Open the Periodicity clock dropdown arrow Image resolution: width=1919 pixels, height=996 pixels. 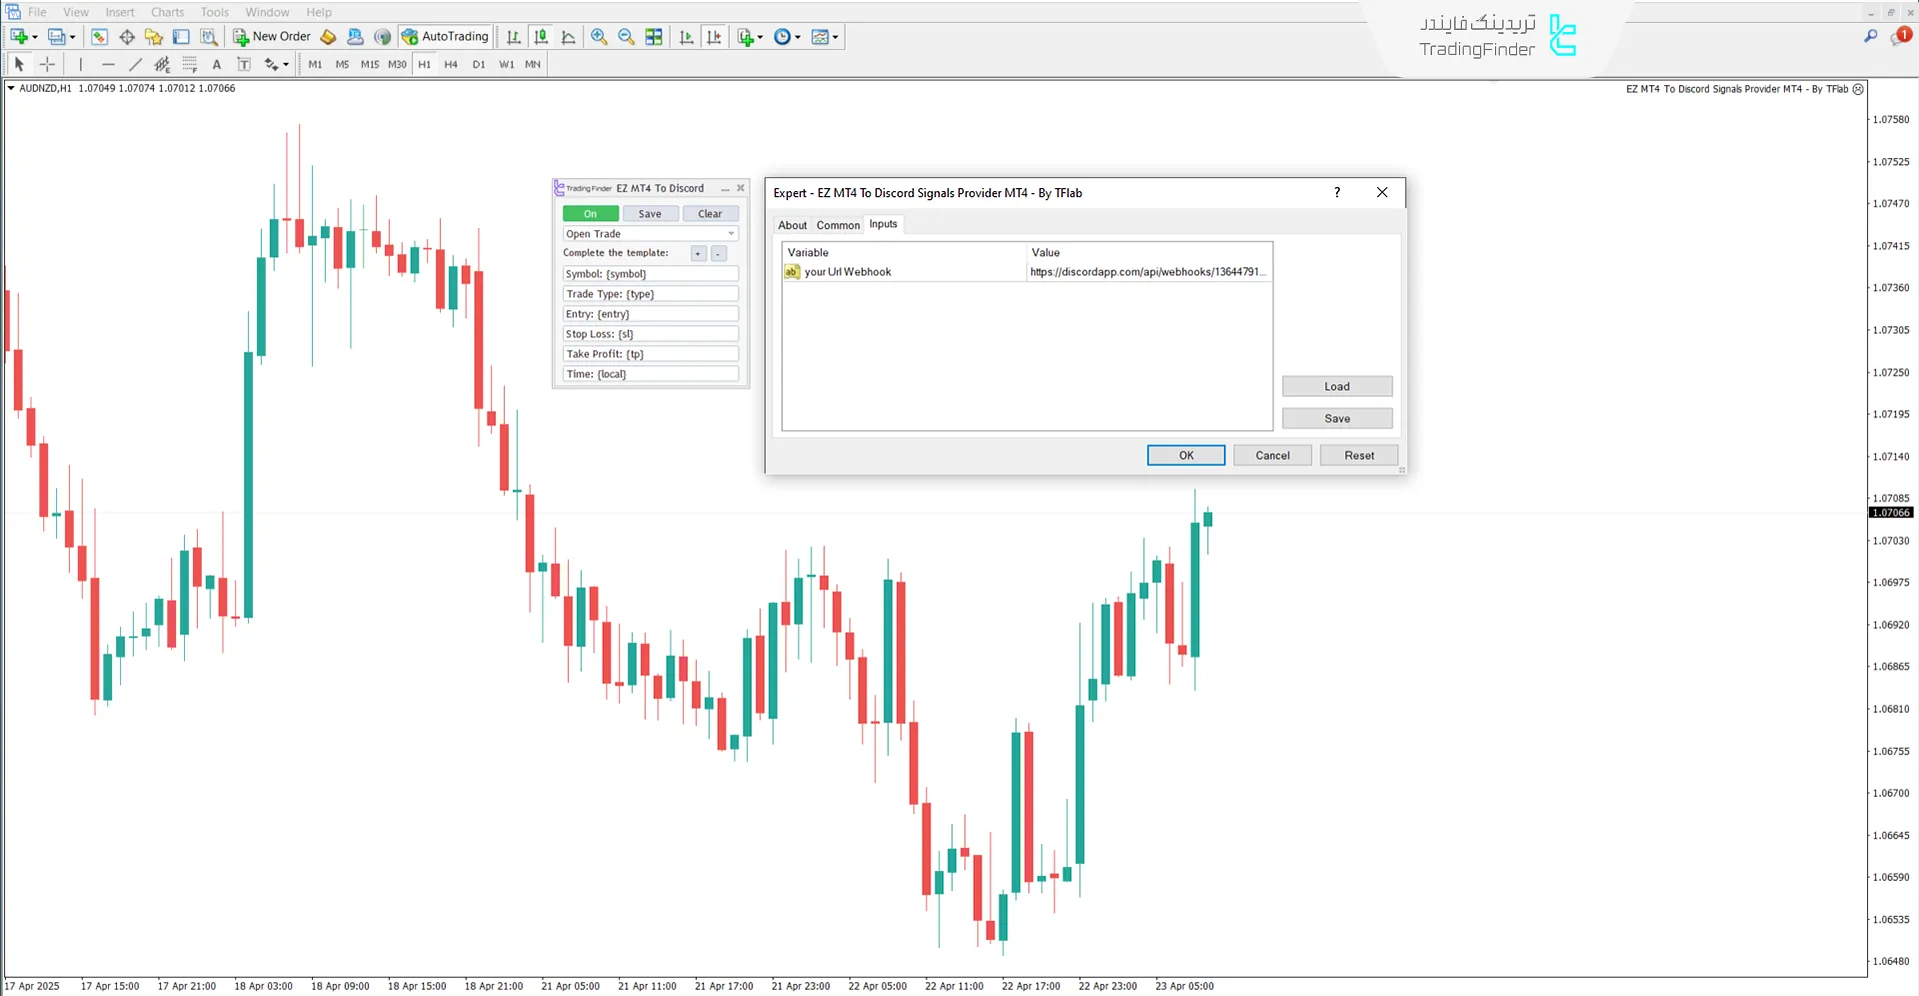(x=798, y=38)
